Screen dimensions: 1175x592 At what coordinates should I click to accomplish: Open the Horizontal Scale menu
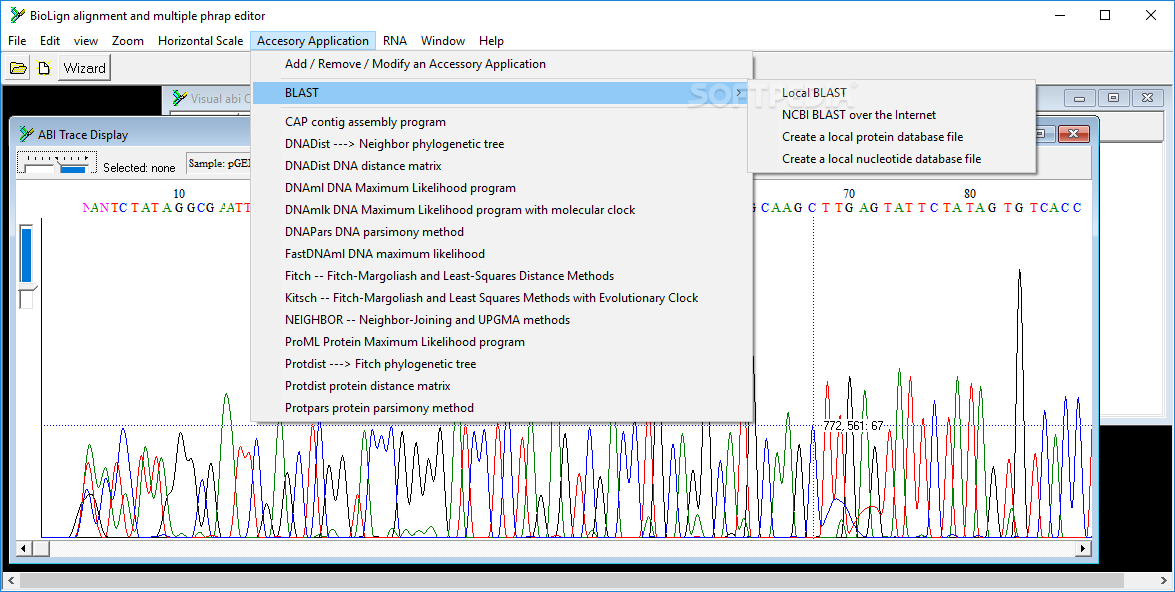tap(201, 40)
